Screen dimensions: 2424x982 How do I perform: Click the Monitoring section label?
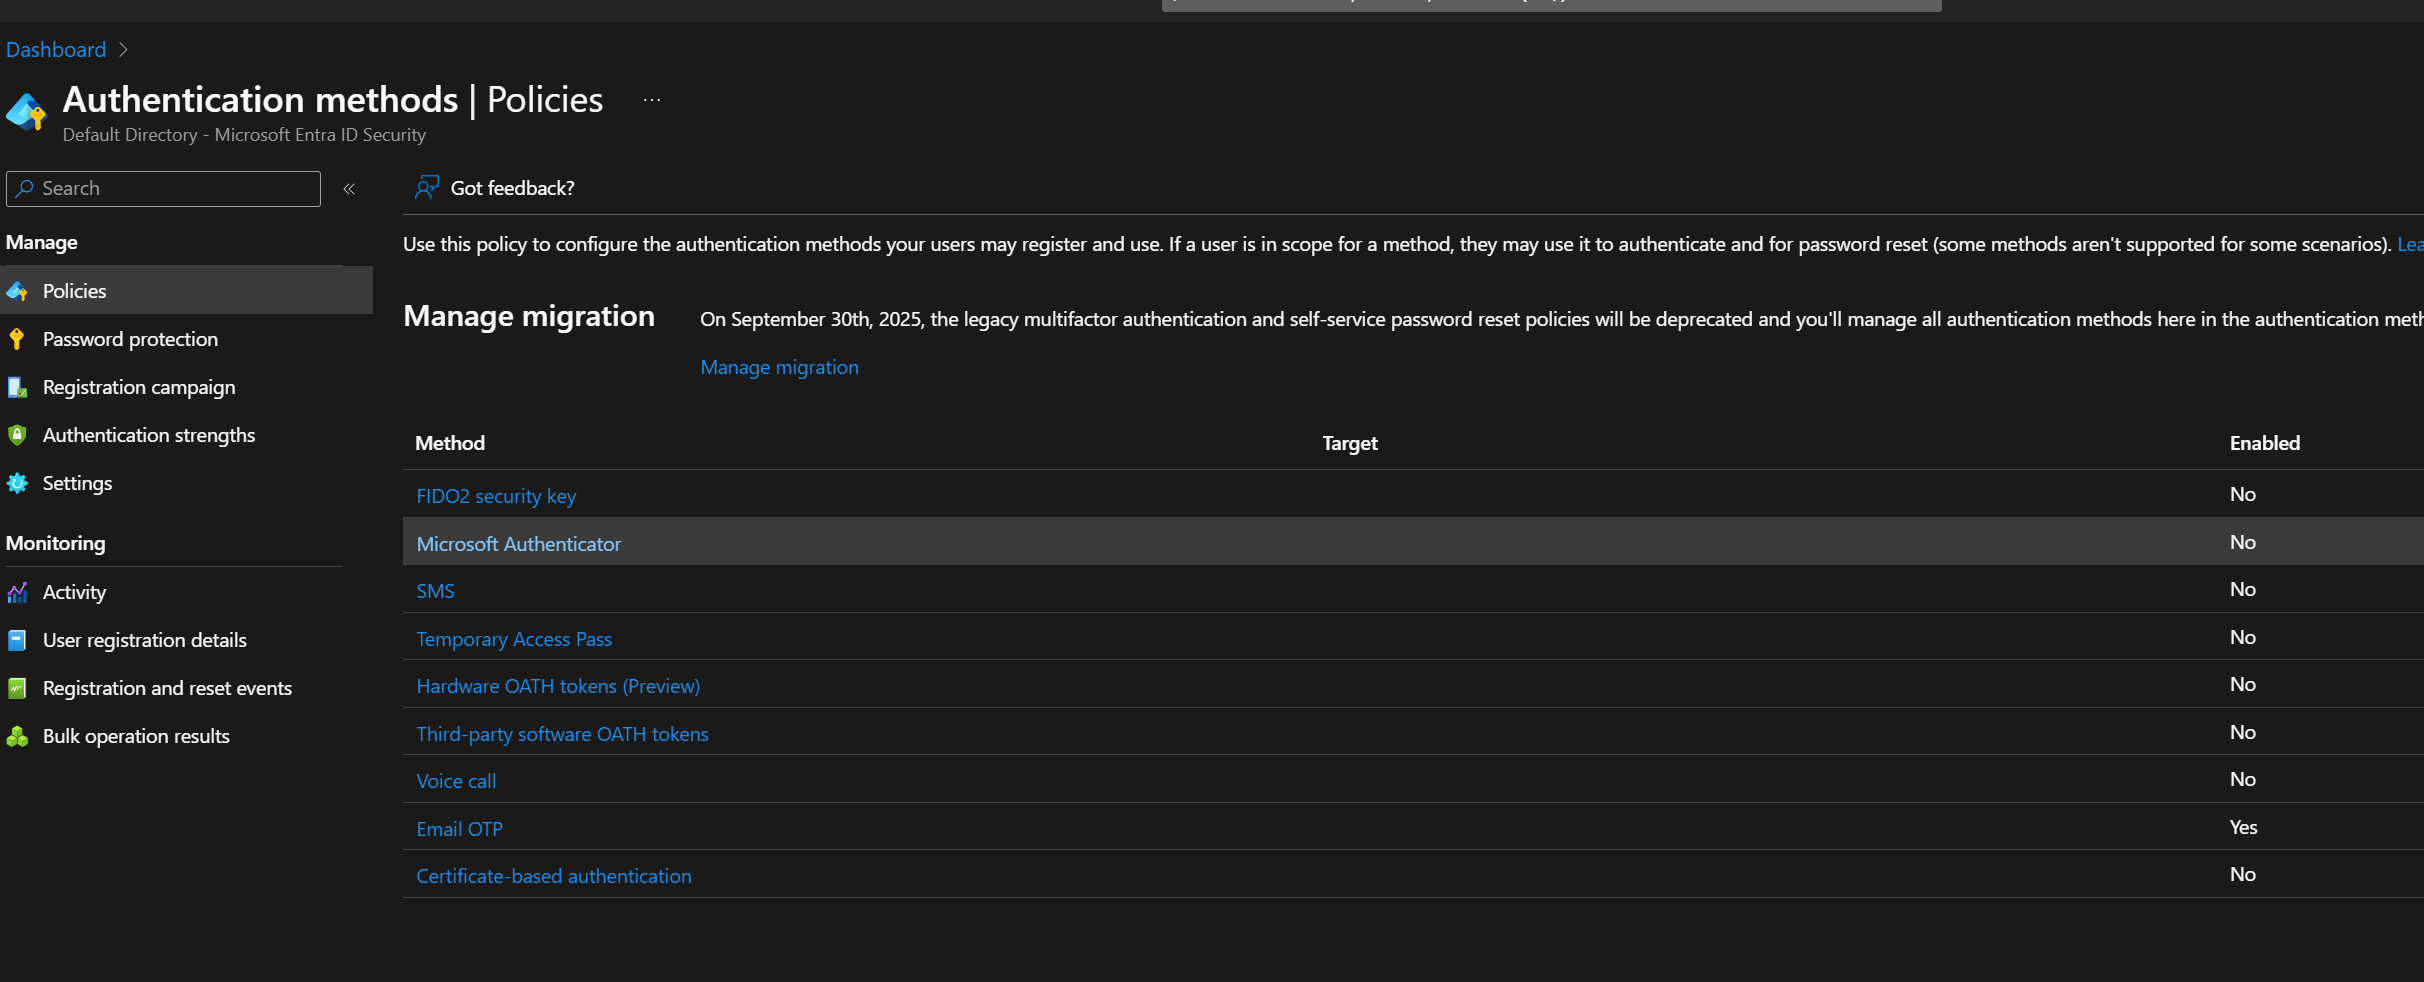(x=55, y=543)
